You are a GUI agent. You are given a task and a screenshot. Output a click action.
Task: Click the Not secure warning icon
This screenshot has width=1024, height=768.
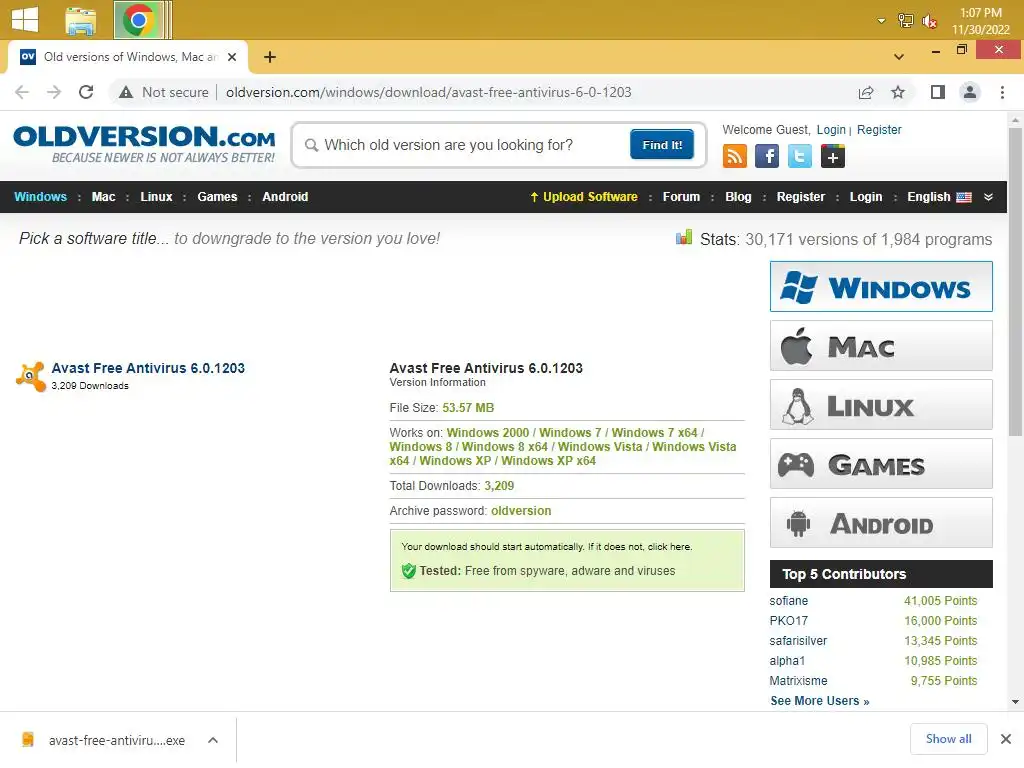pyautogui.click(x=126, y=92)
